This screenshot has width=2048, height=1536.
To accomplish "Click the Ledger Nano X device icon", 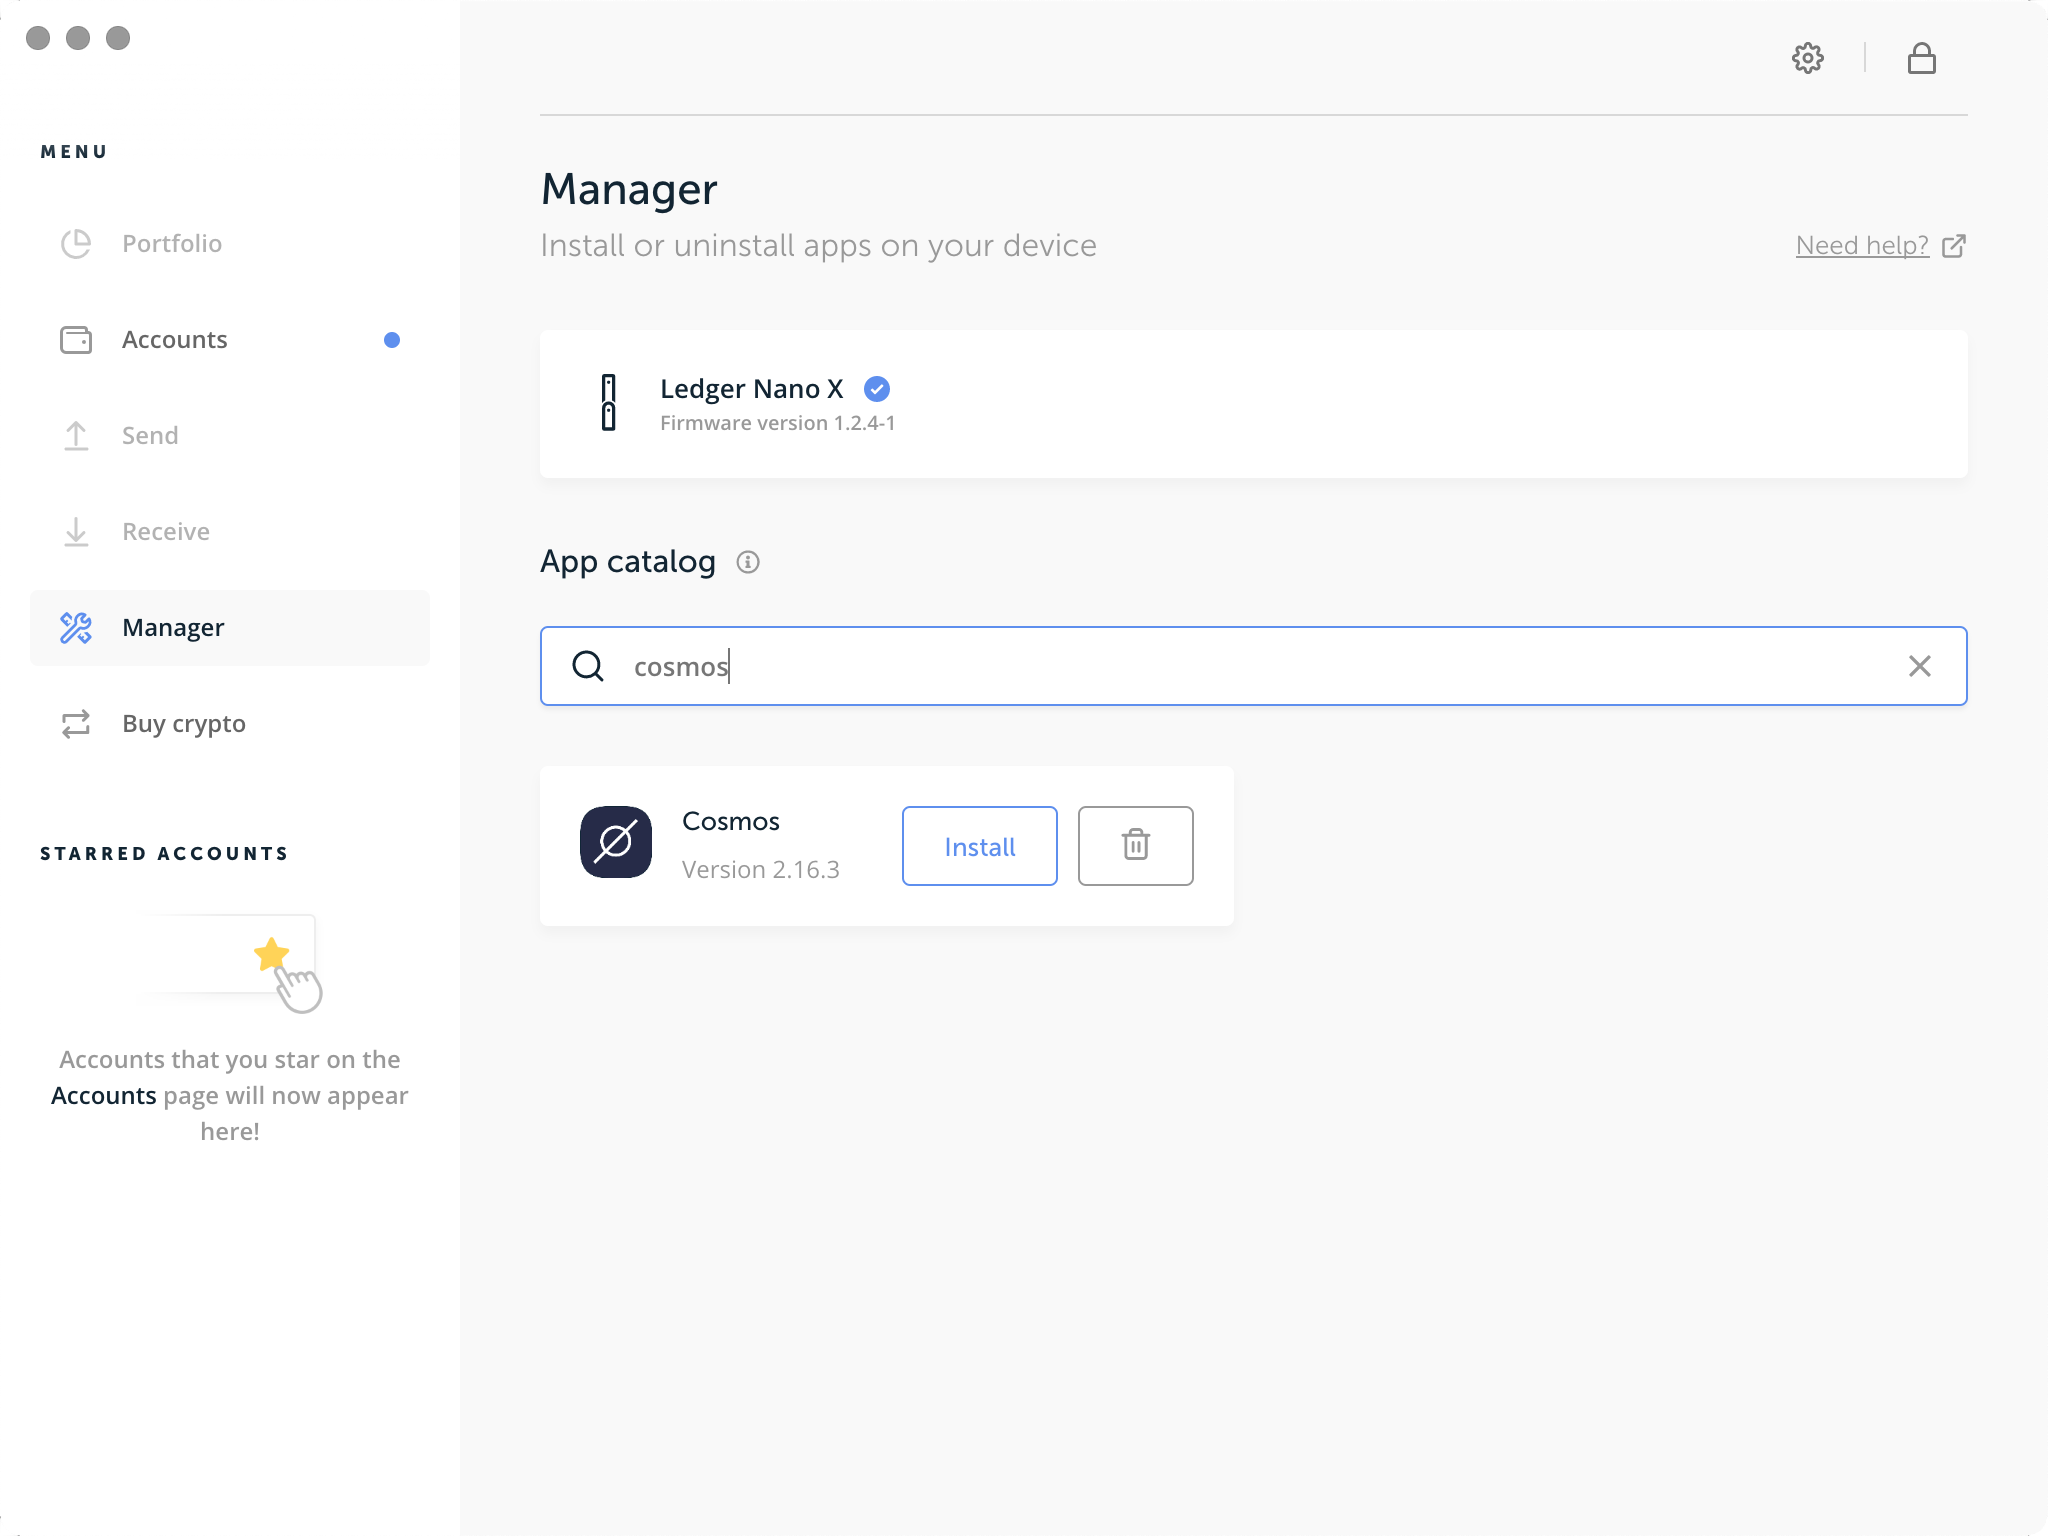I will pyautogui.click(x=608, y=403).
